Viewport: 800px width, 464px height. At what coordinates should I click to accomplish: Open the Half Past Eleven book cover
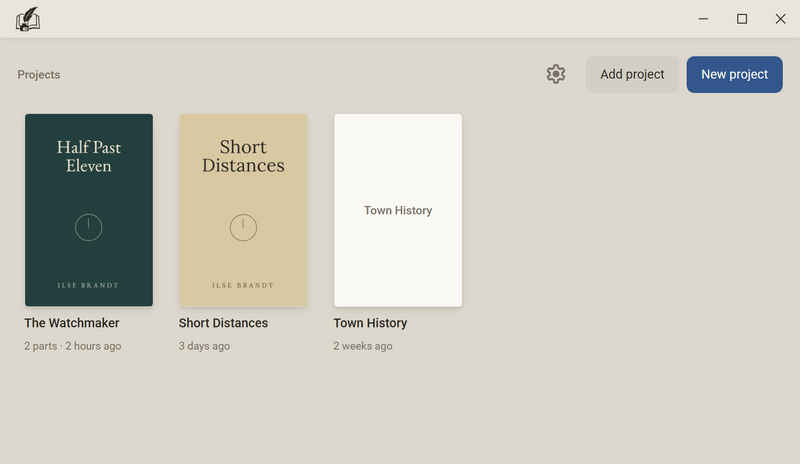(x=89, y=210)
